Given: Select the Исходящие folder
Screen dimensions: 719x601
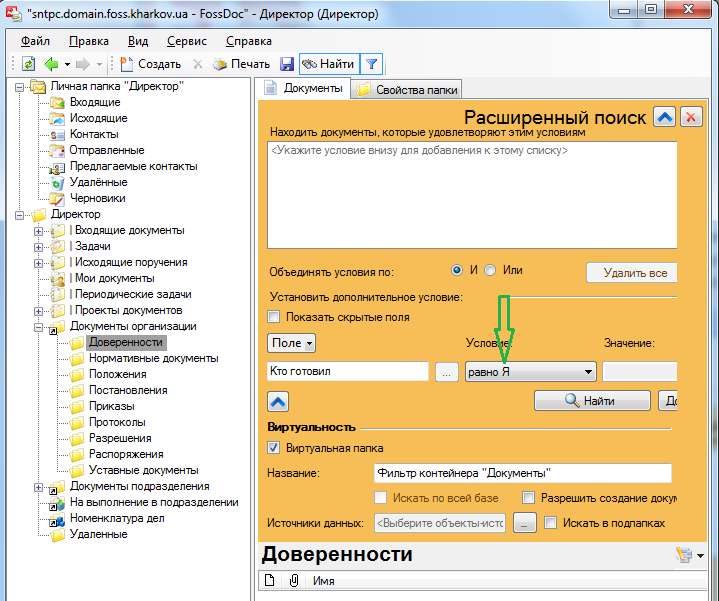Looking at the screenshot, I should pos(98,118).
